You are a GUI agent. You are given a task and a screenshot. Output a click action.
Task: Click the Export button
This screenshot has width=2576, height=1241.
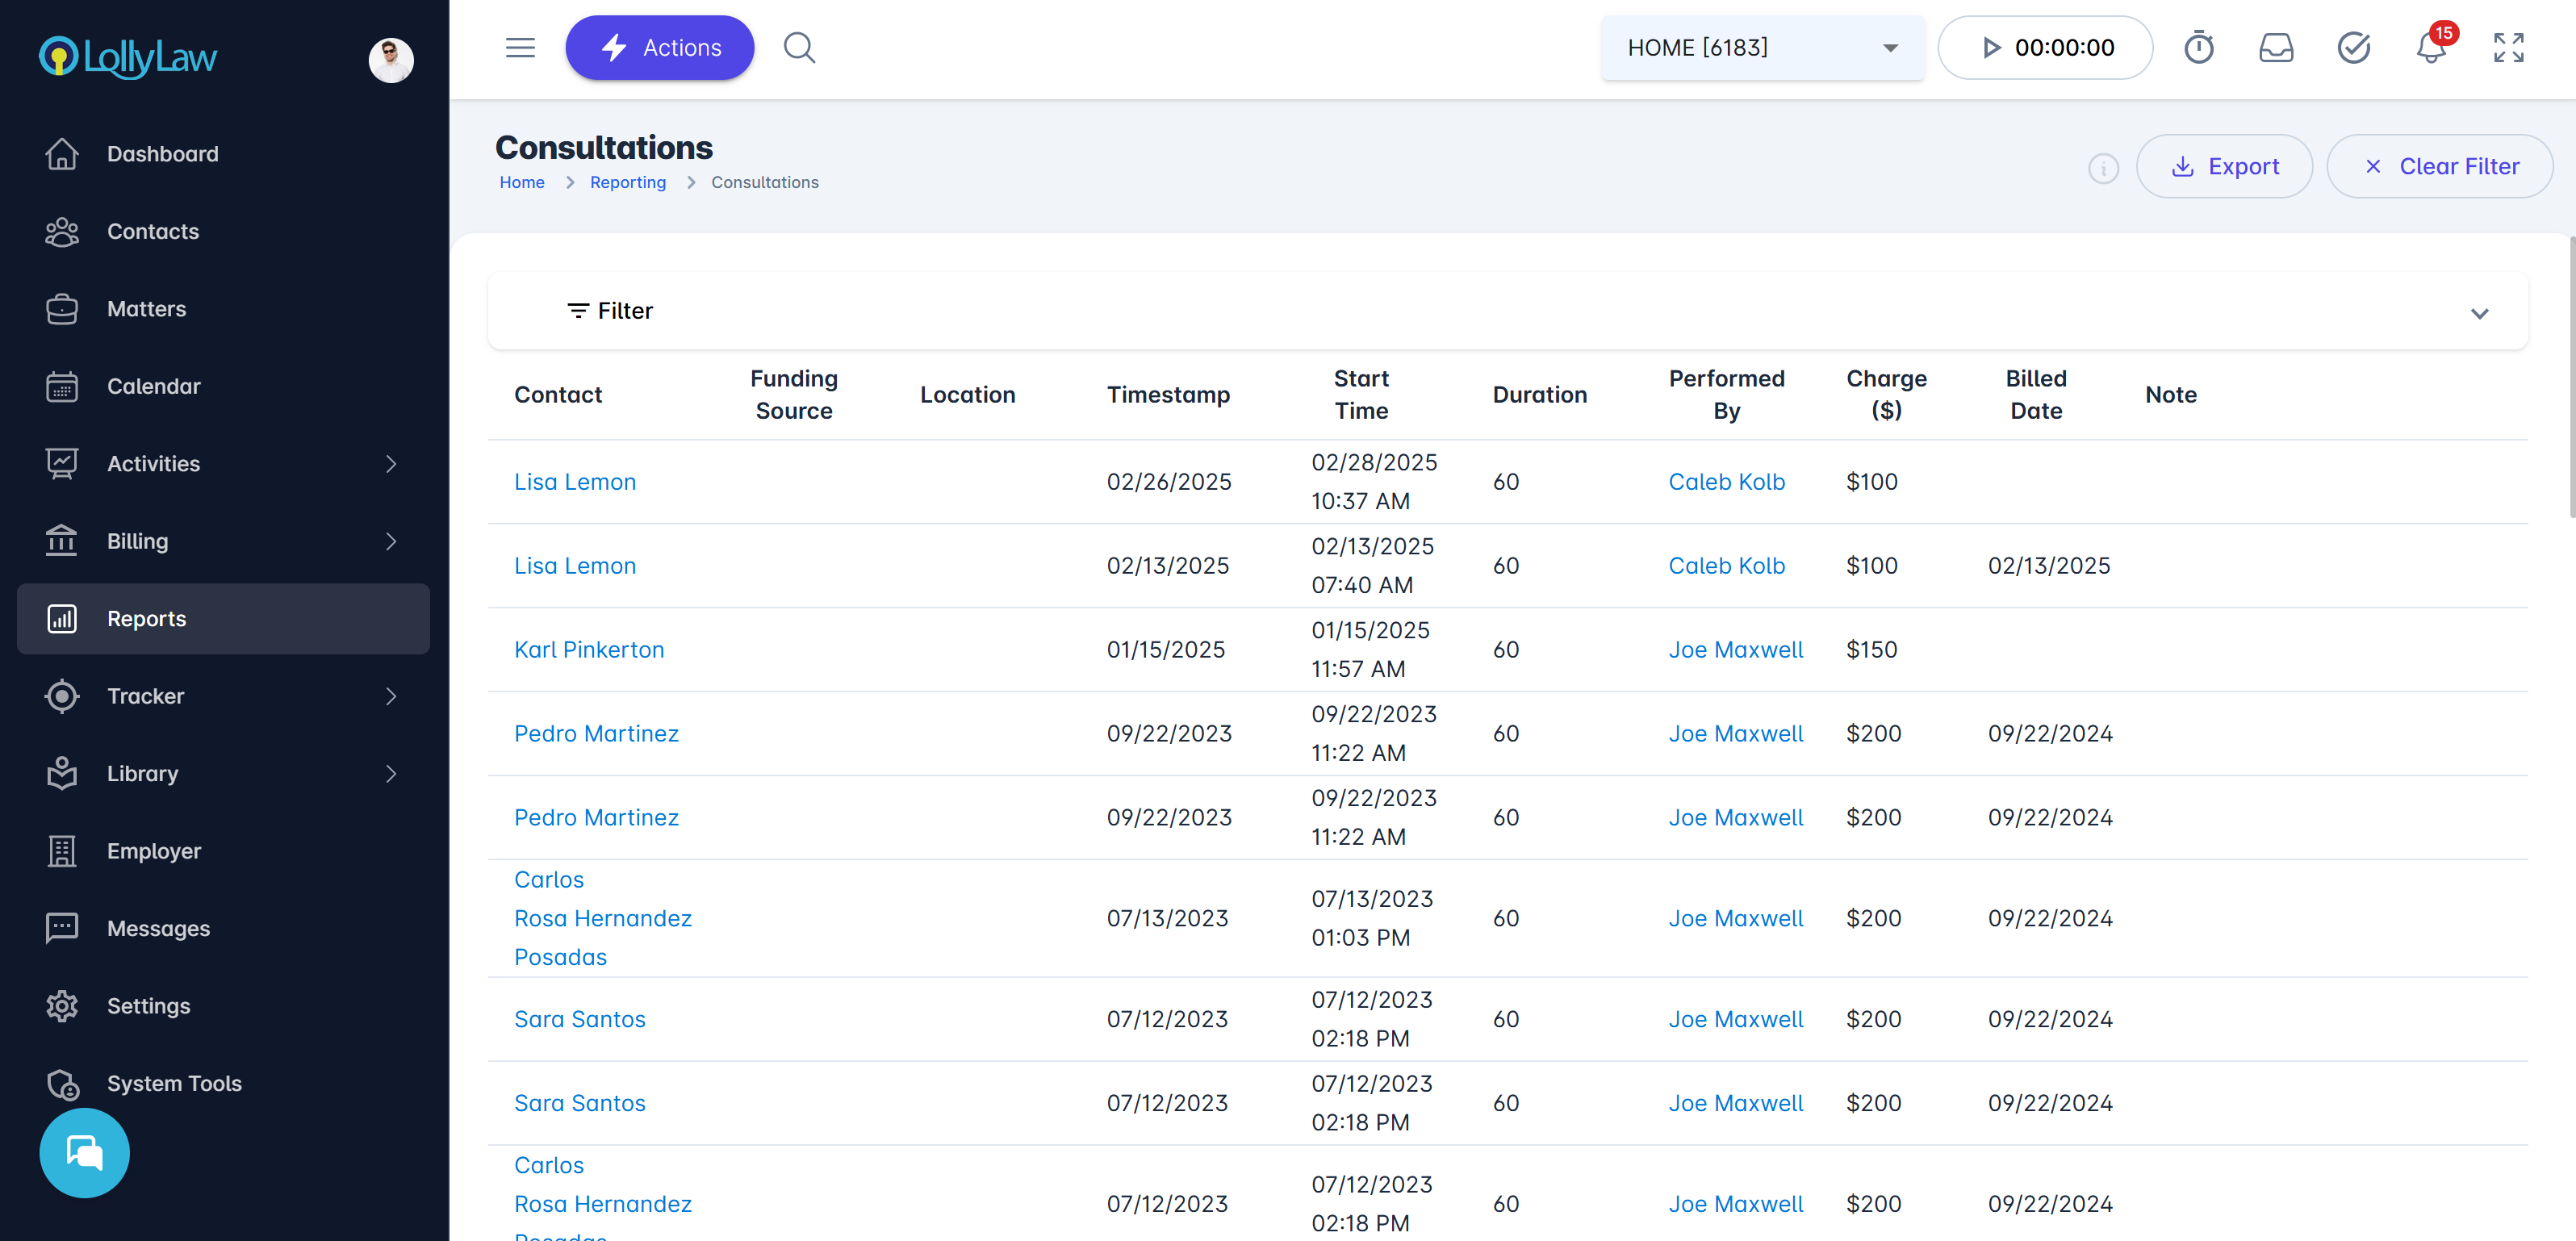click(x=2224, y=166)
